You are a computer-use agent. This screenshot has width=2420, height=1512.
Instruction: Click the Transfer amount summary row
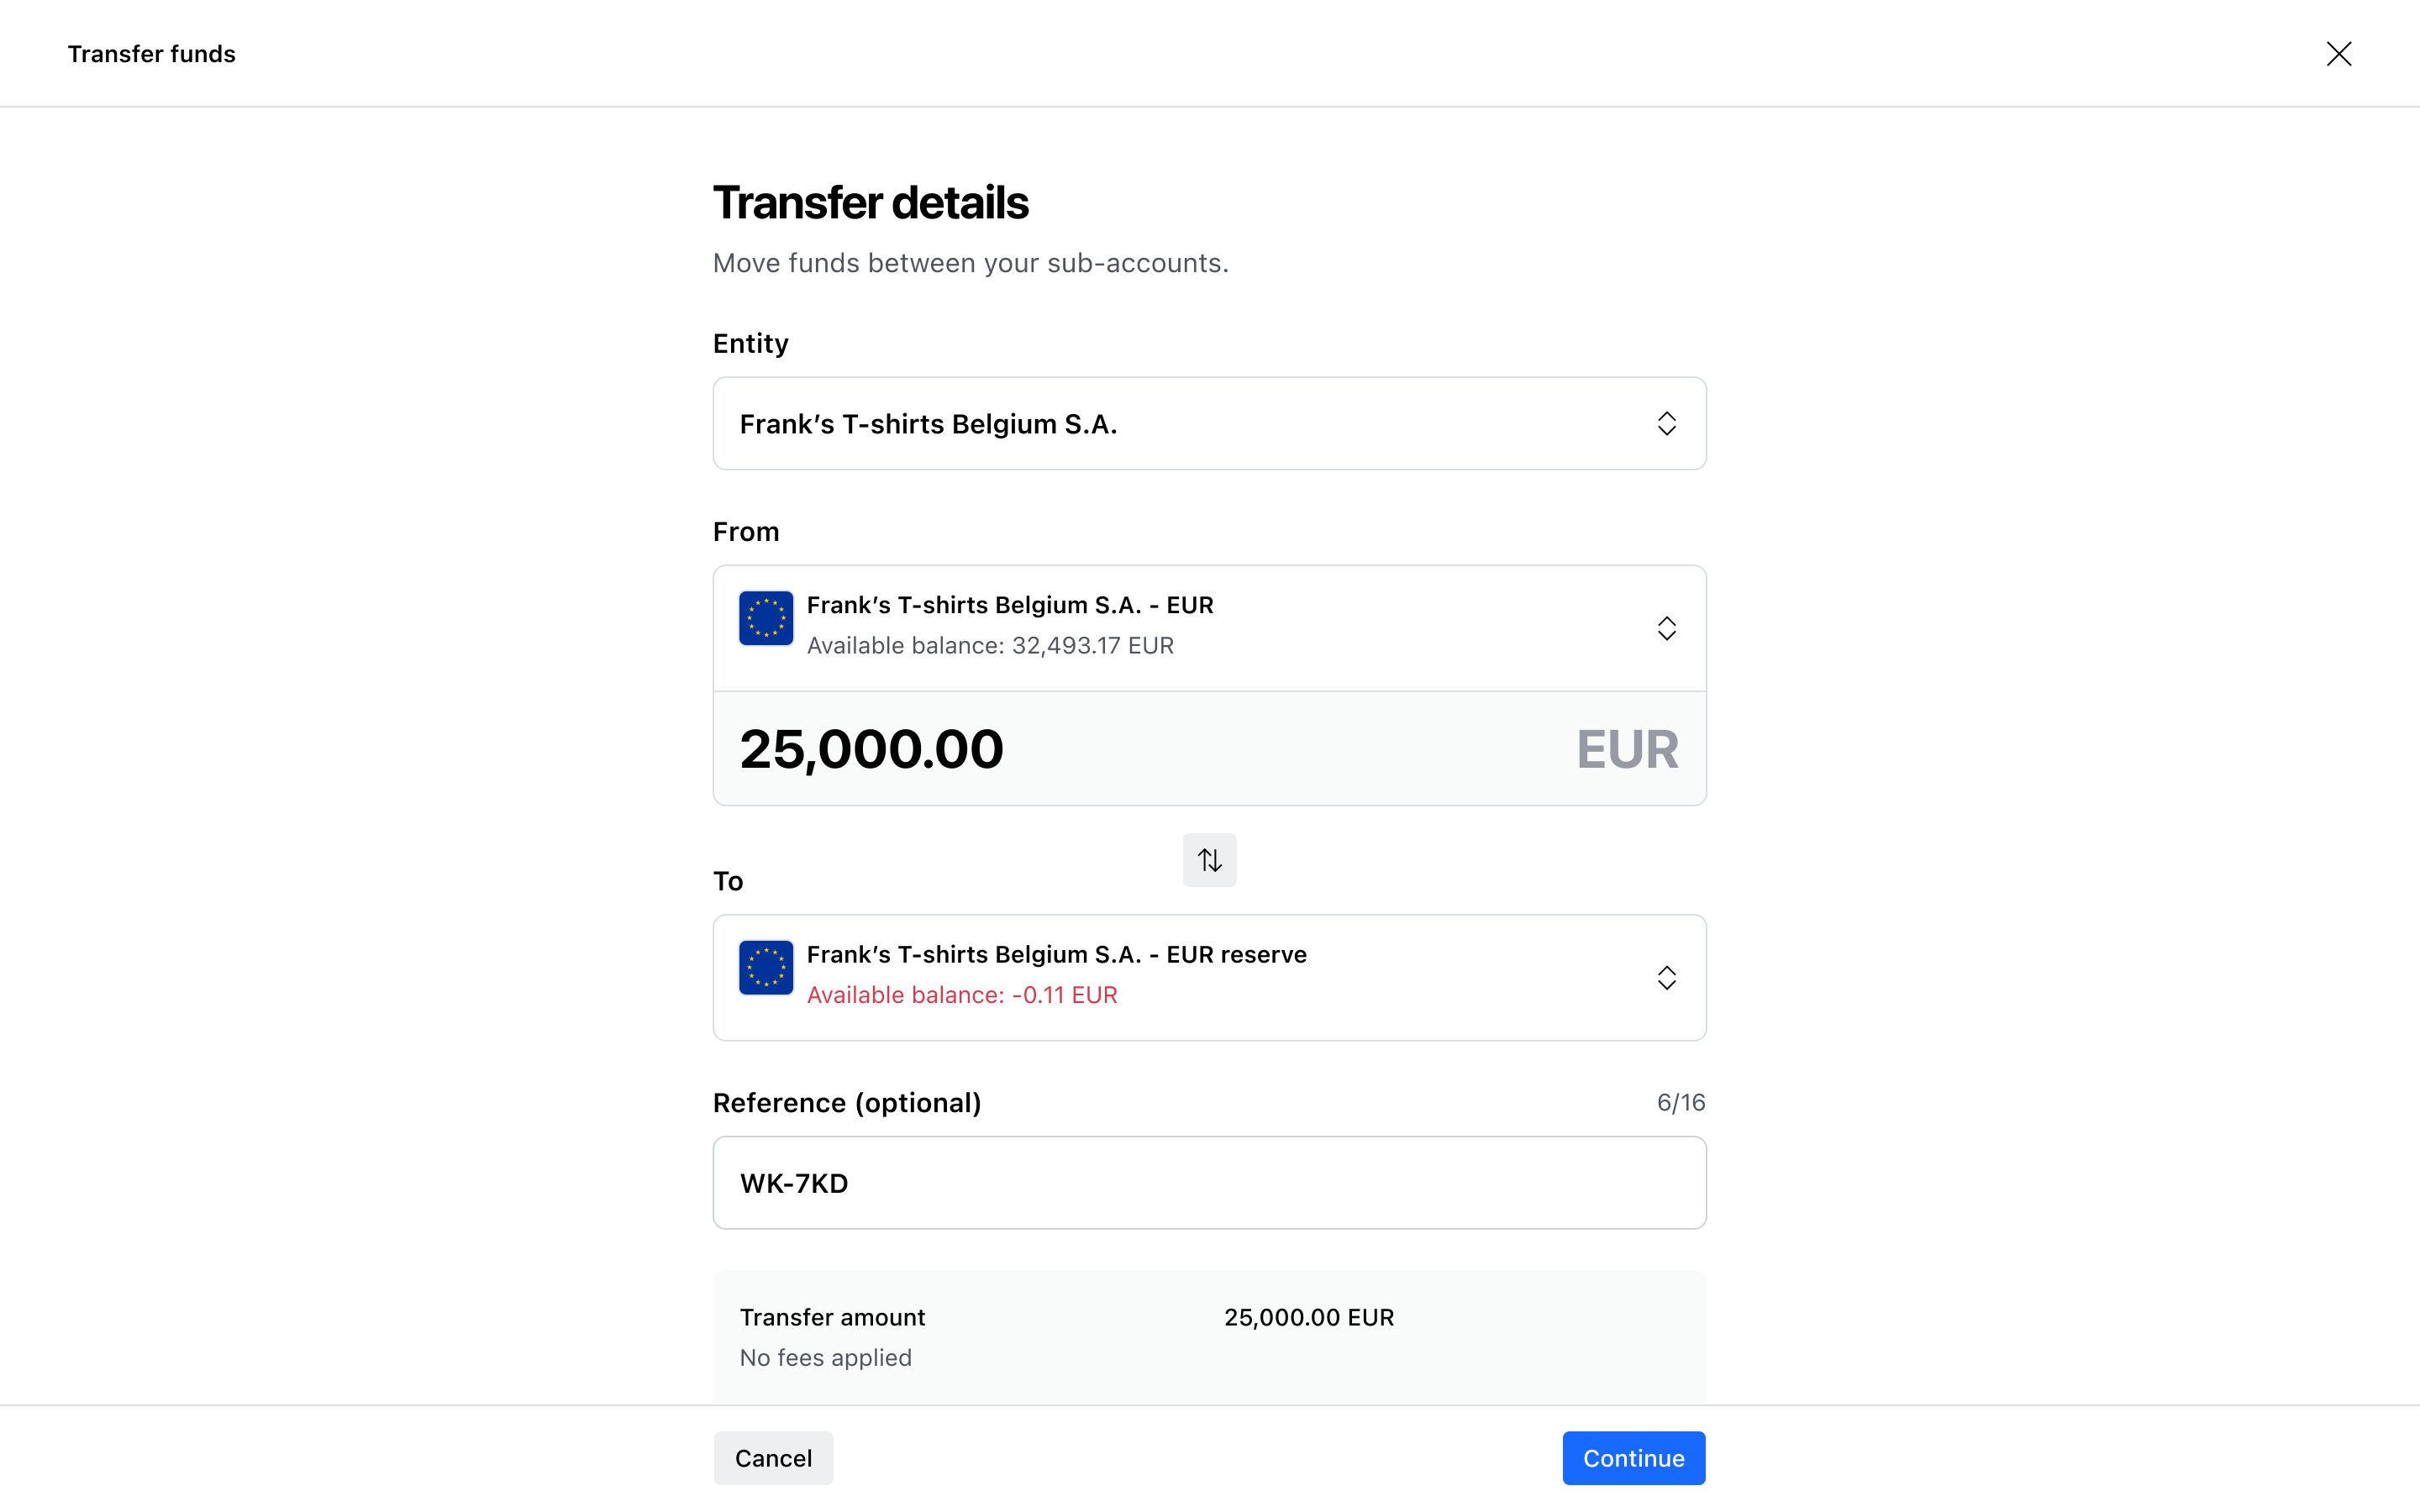pyautogui.click(x=1209, y=1317)
